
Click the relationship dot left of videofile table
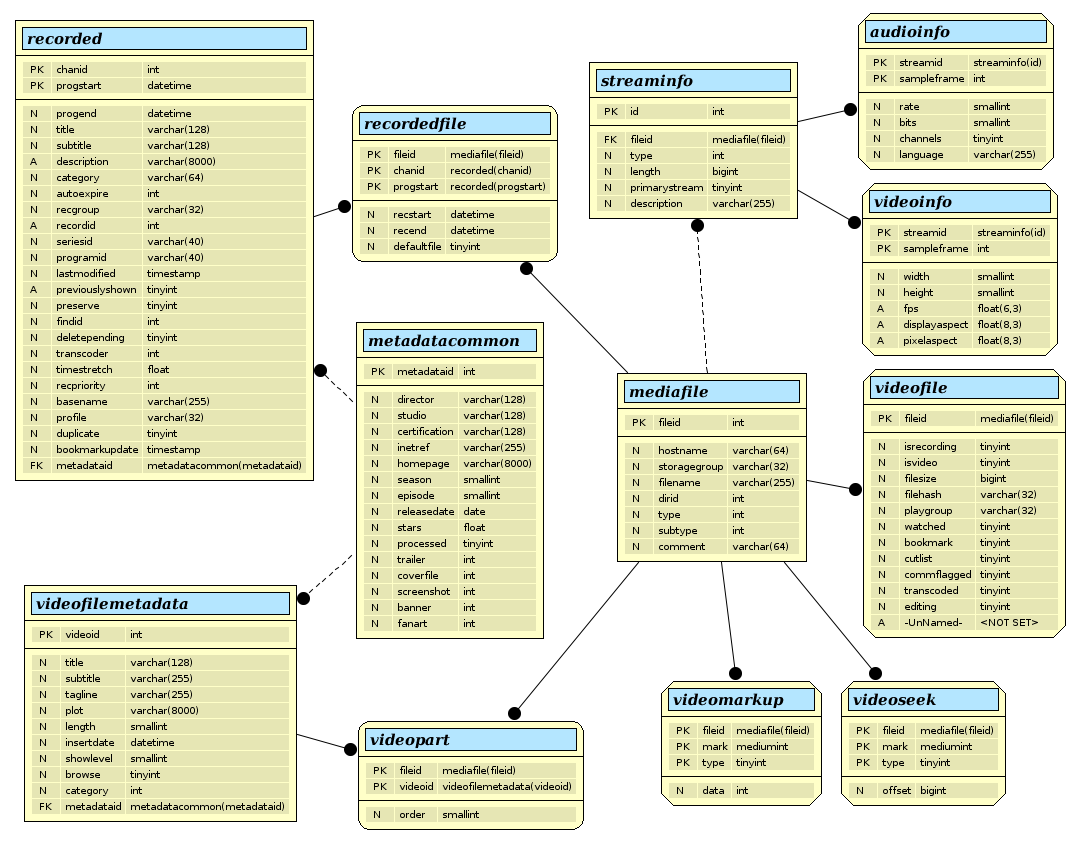855,489
